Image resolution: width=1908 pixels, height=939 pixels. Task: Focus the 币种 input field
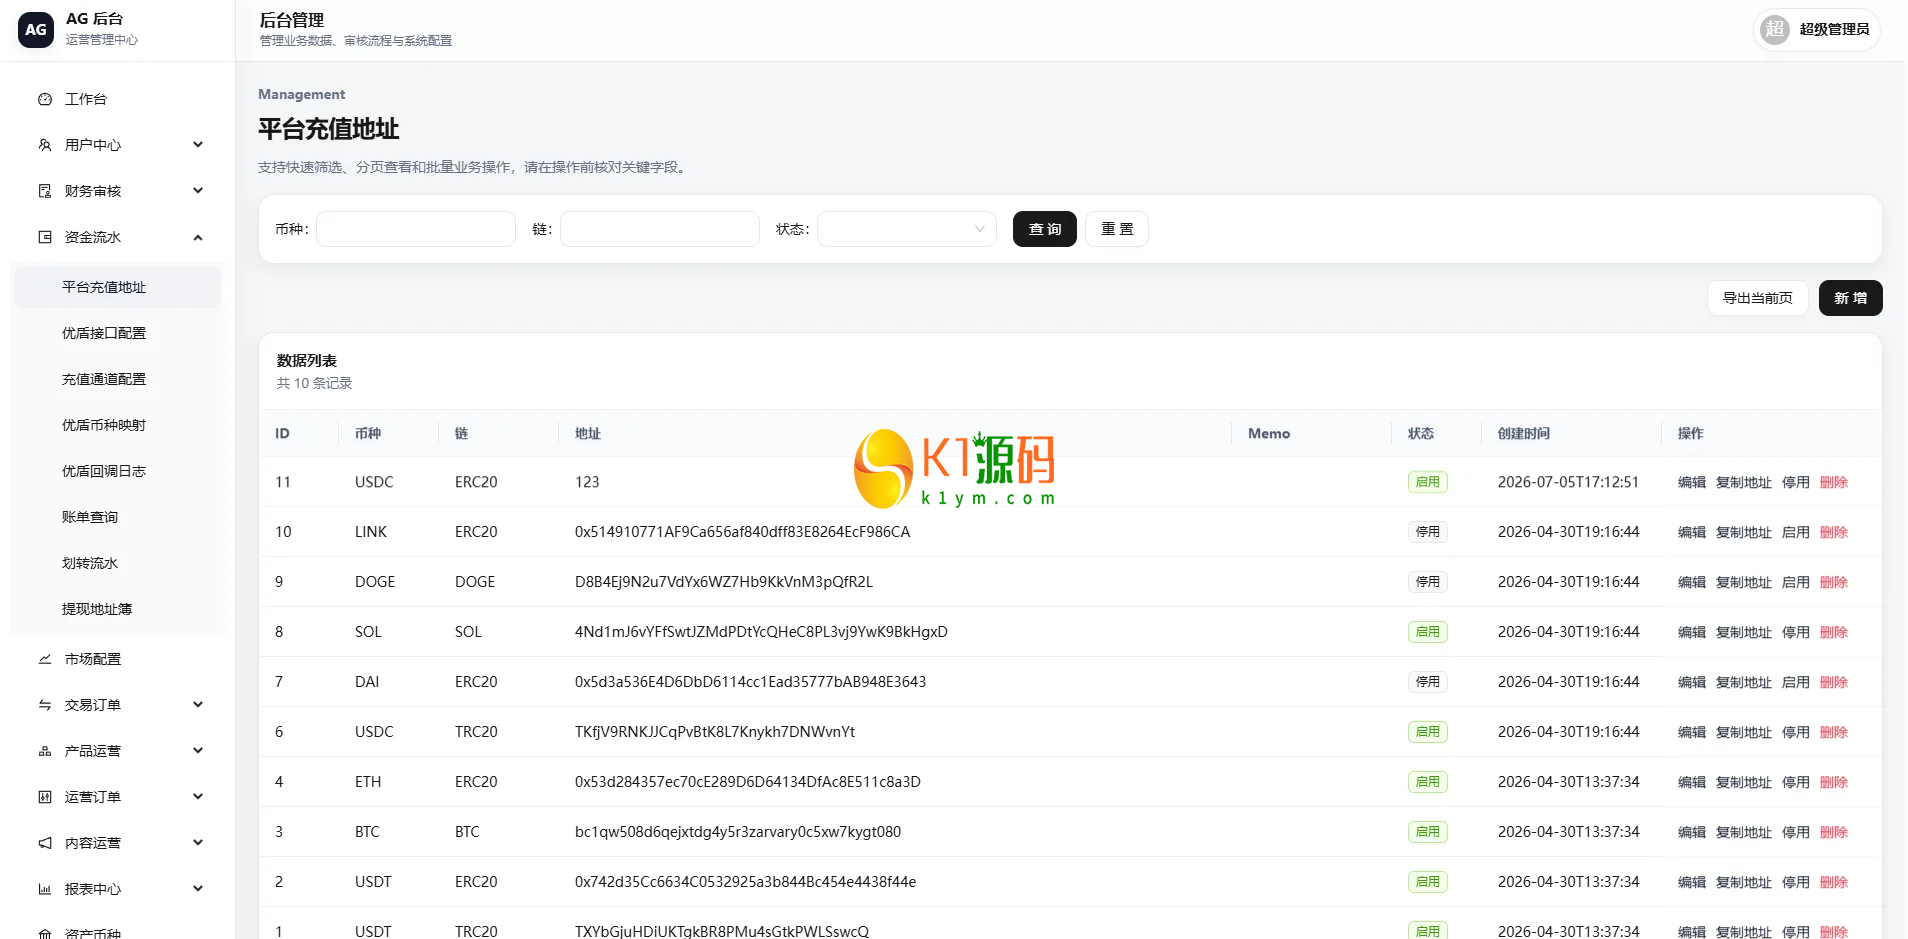point(416,229)
